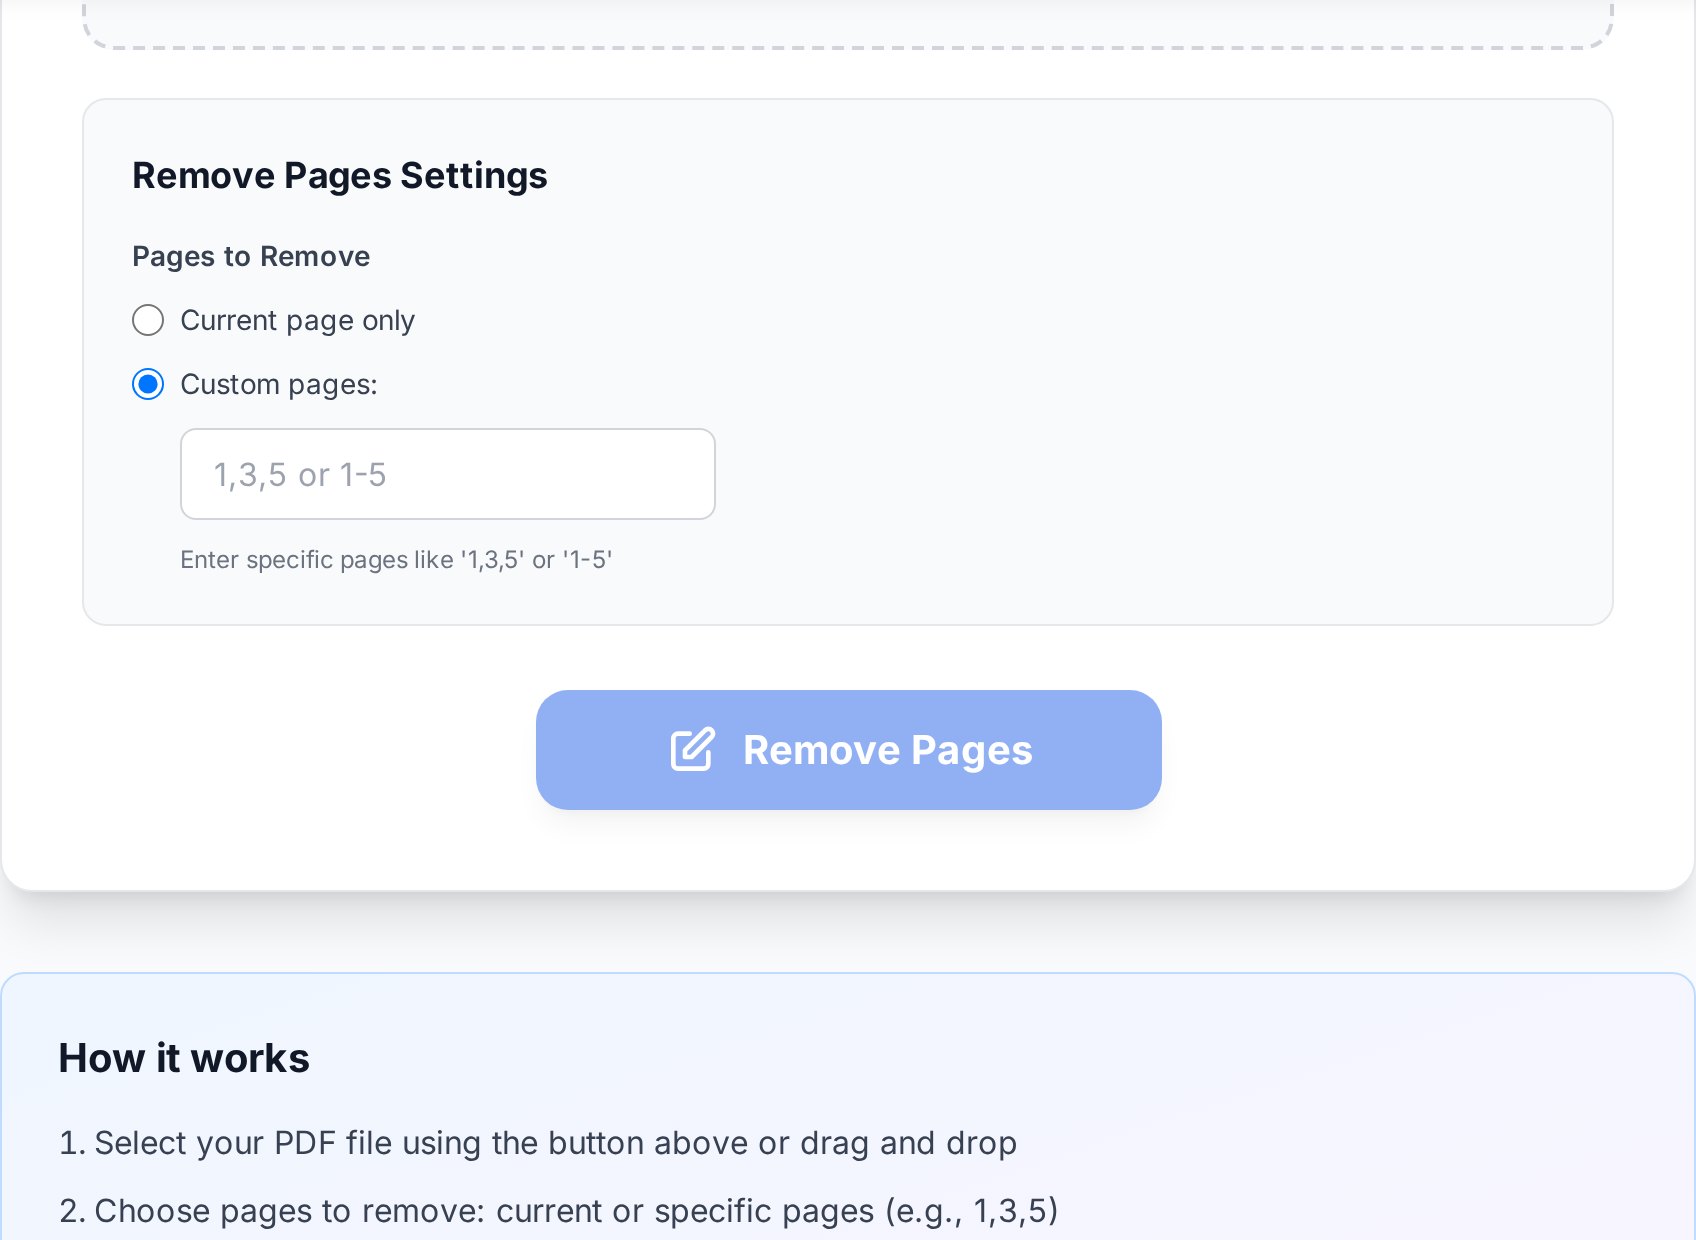Click the edit icon on Remove Pages button

[x=692, y=750]
